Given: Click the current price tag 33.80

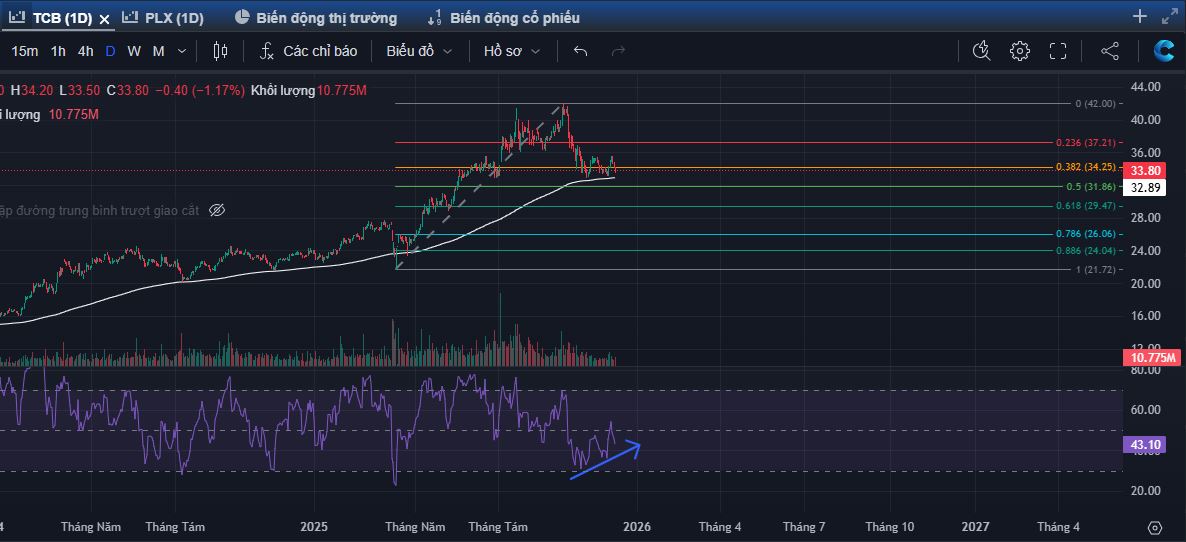Looking at the screenshot, I should point(1144,170).
